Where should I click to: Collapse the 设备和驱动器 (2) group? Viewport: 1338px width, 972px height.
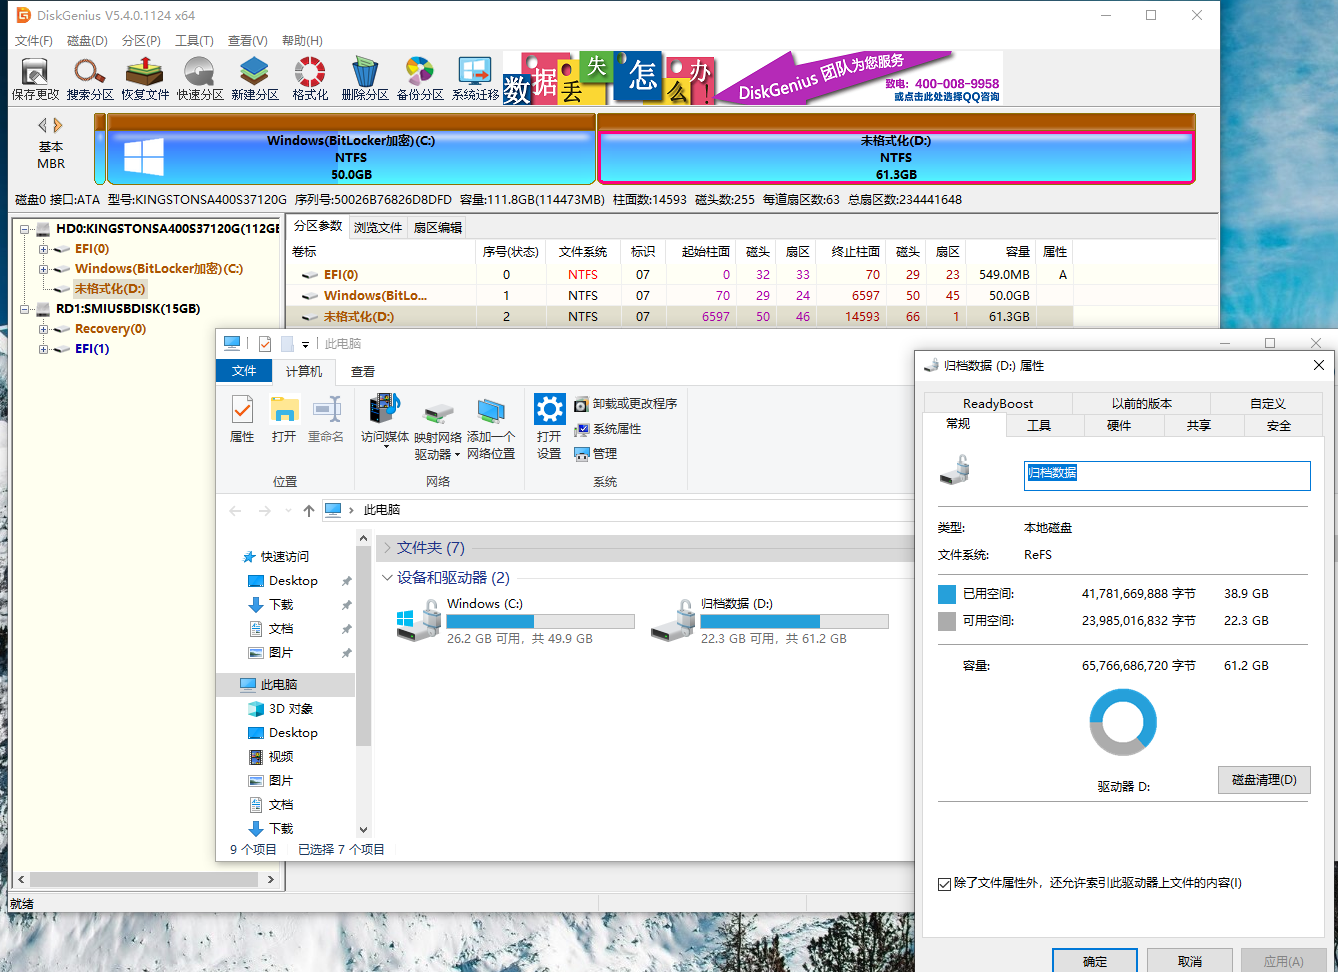pos(387,578)
